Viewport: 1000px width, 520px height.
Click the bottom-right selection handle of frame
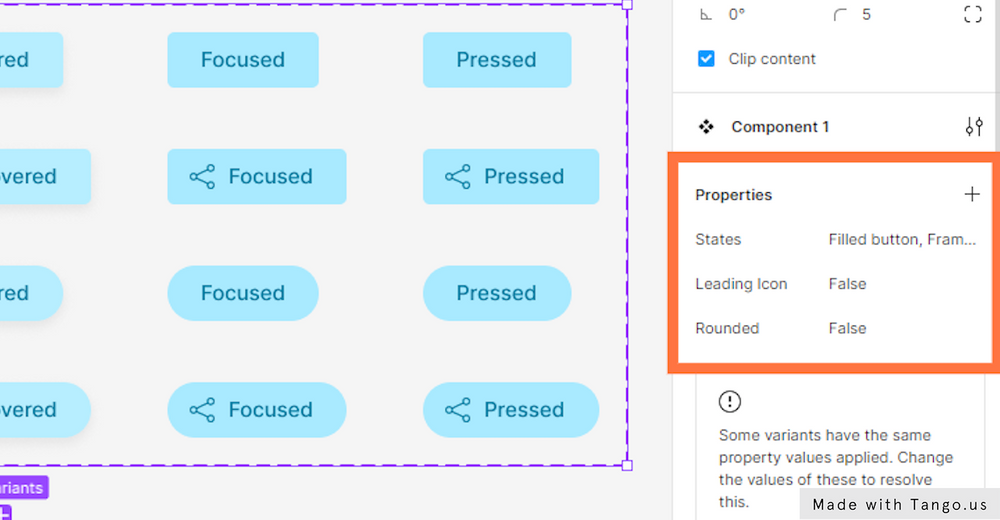click(627, 465)
